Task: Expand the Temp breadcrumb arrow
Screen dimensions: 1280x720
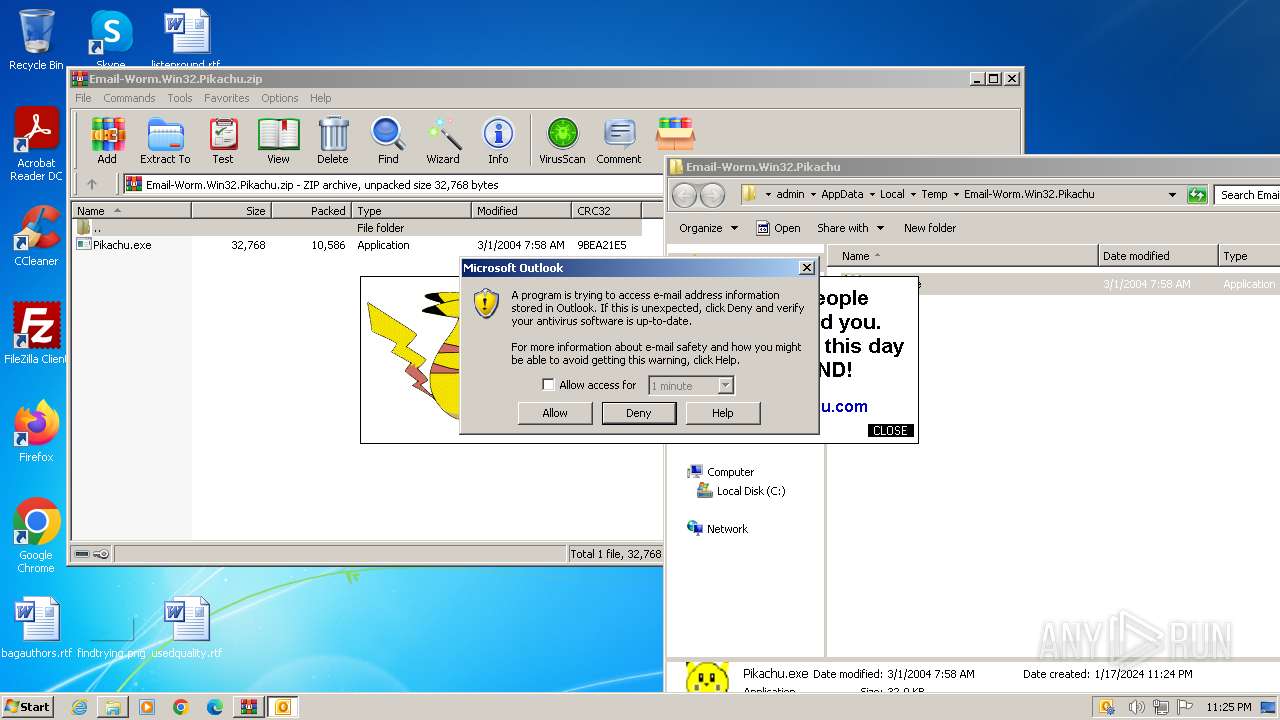Action: (x=955, y=195)
